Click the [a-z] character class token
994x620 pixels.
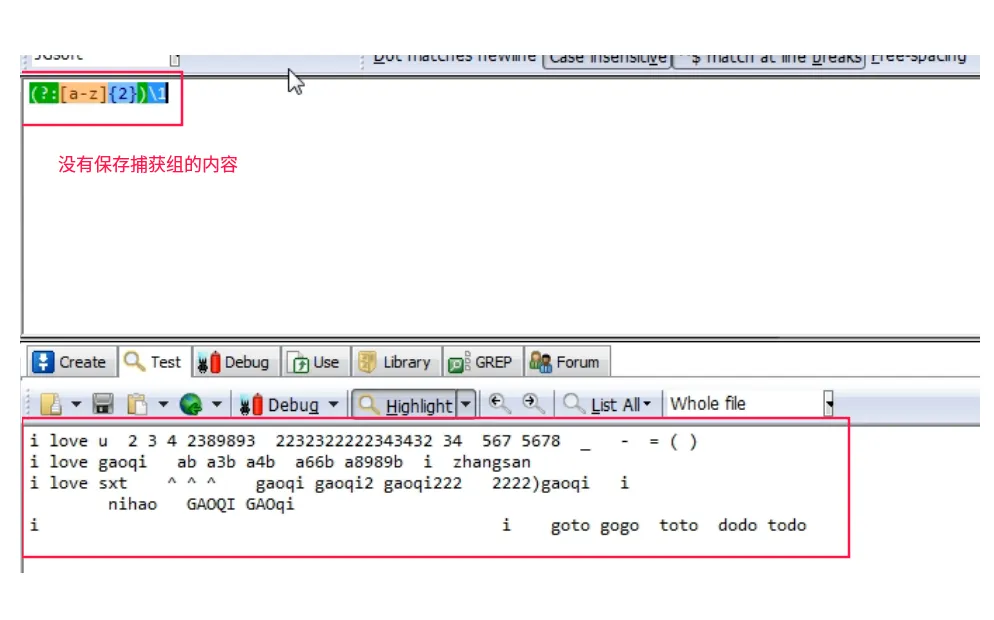point(83,94)
